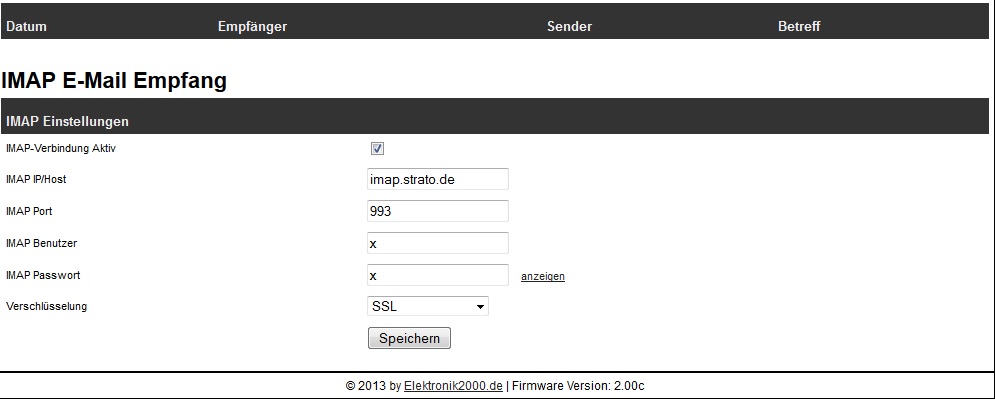The width and height of the screenshot is (995, 404).
Task: Click the IMAP E-Mail Empfang heading
Action: 115,81
